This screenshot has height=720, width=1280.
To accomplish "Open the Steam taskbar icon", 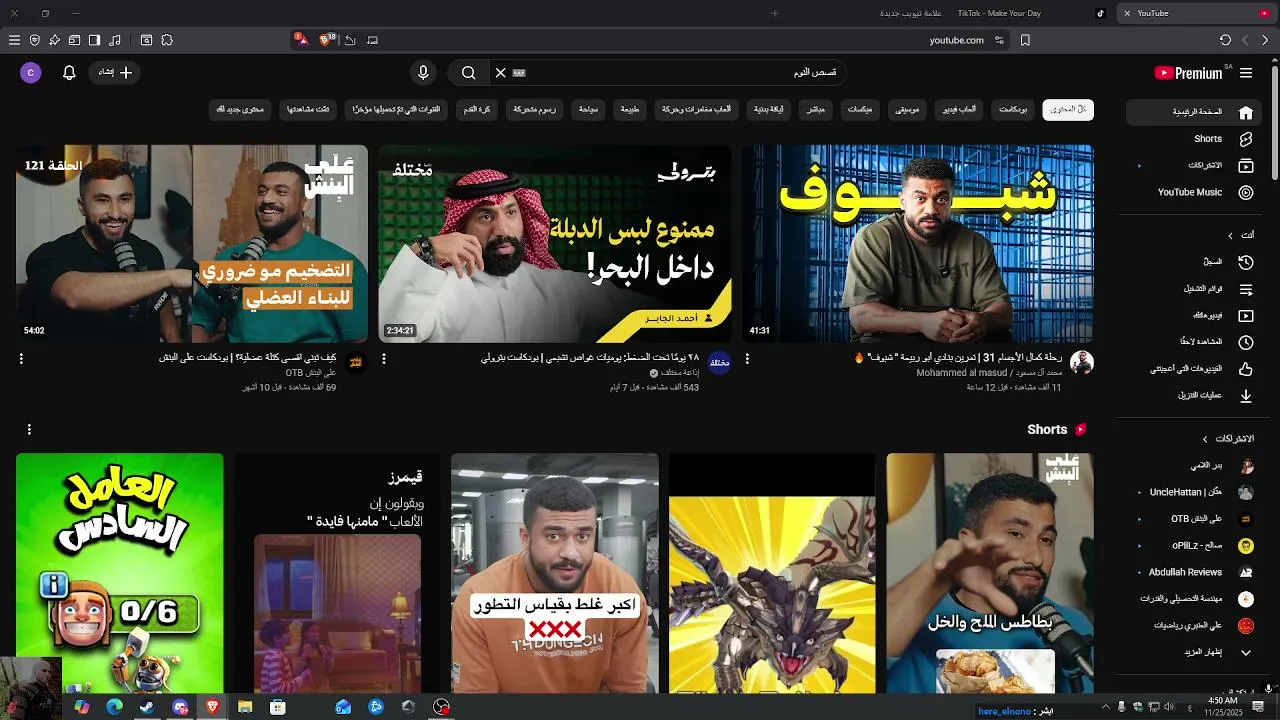I will click(x=147, y=707).
